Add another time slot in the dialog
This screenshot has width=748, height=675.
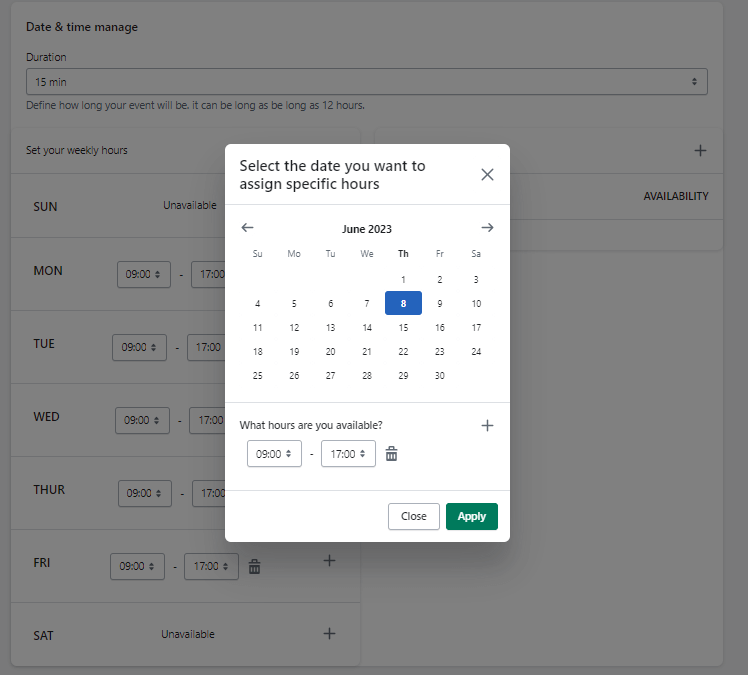(x=487, y=425)
